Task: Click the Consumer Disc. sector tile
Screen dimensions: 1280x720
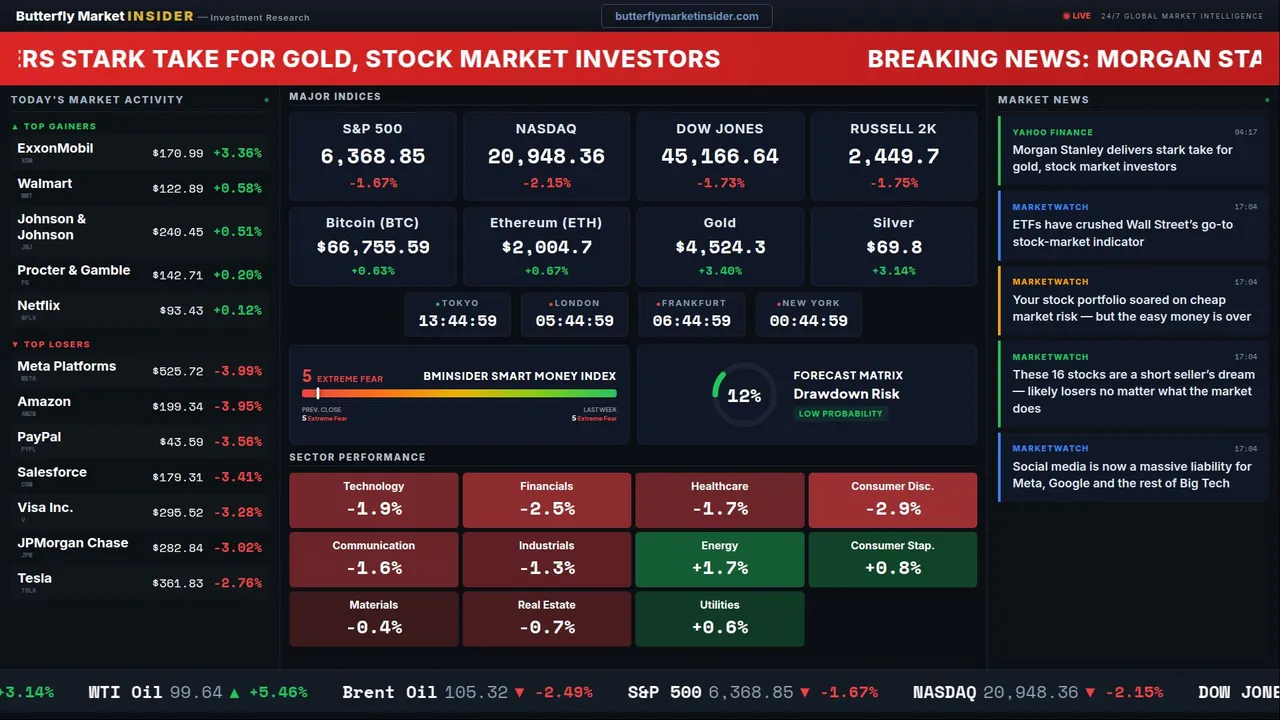Action: (x=892, y=500)
